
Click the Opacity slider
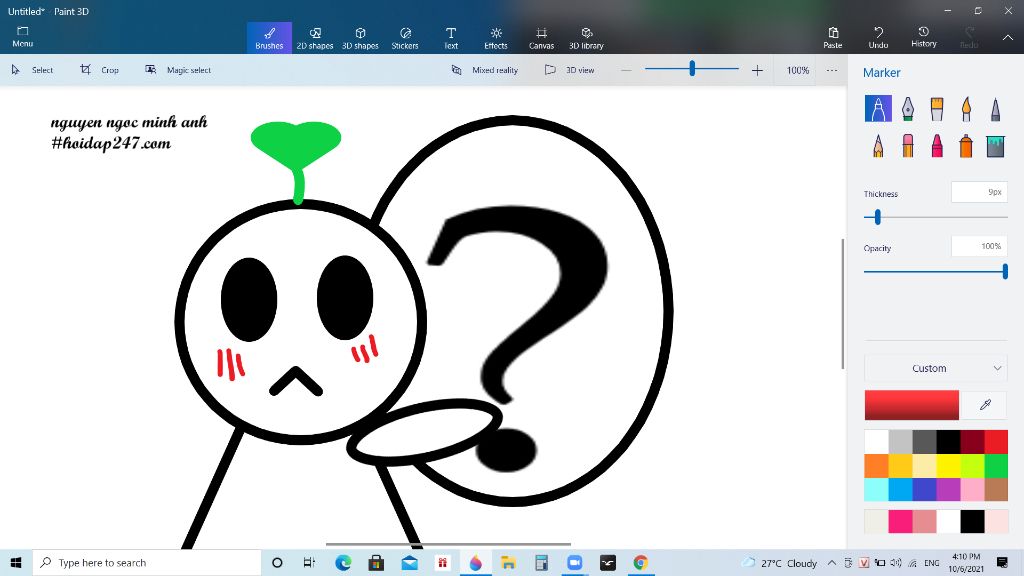coord(935,271)
